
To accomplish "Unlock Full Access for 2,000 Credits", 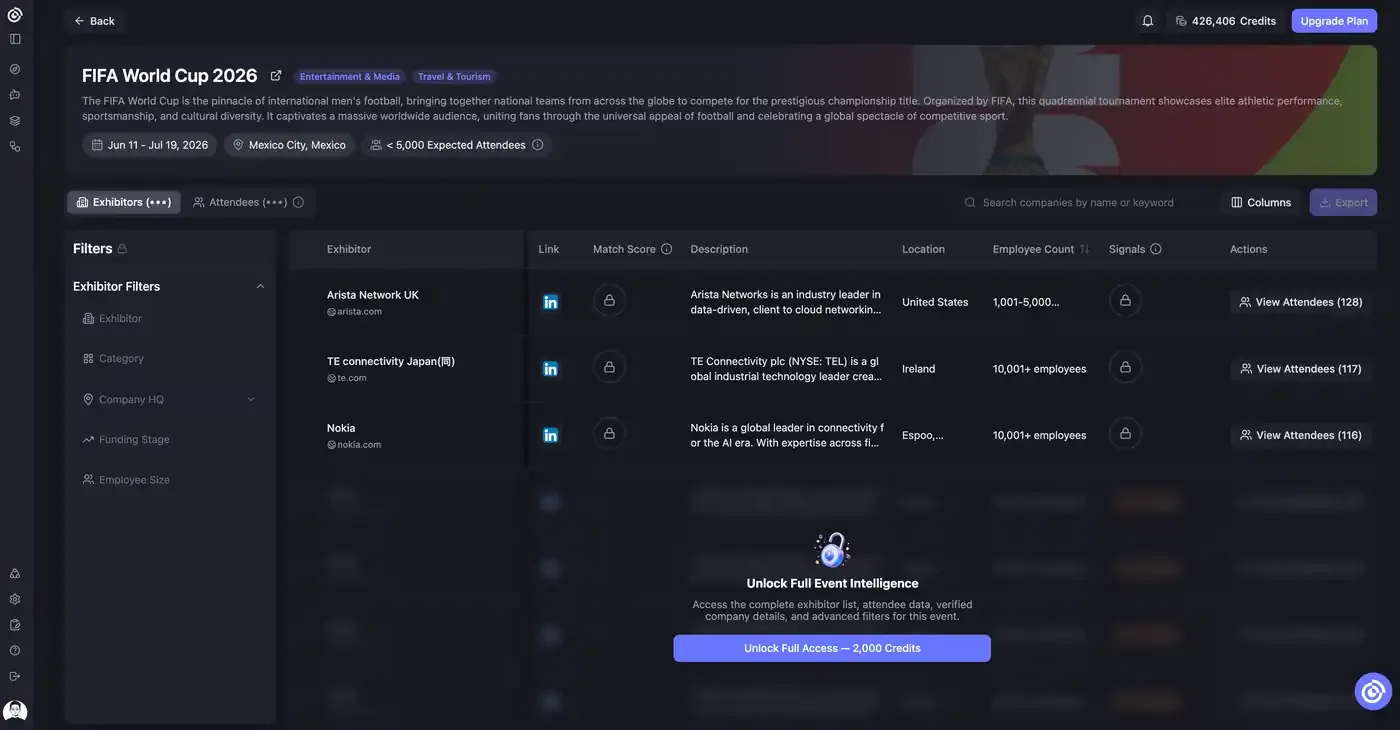I will pyautogui.click(x=832, y=648).
